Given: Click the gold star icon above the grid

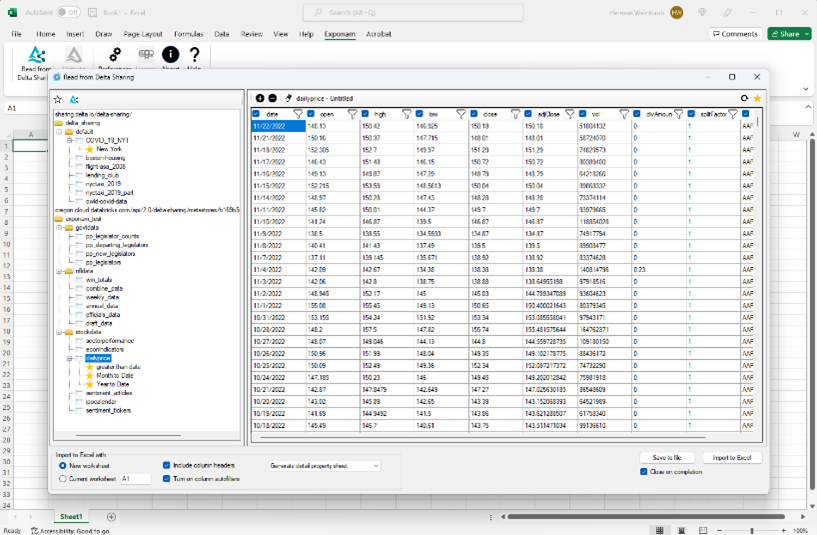Looking at the screenshot, I should [x=757, y=98].
